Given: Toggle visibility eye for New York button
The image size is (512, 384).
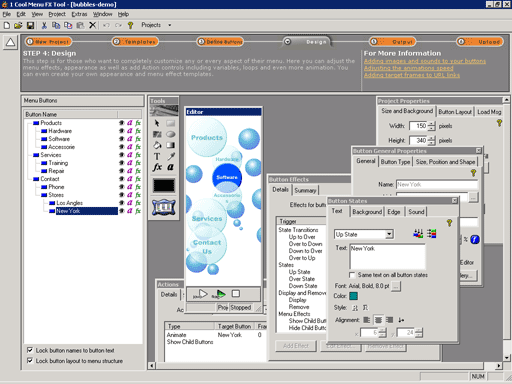Looking at the screenshot, I should 122,211.
